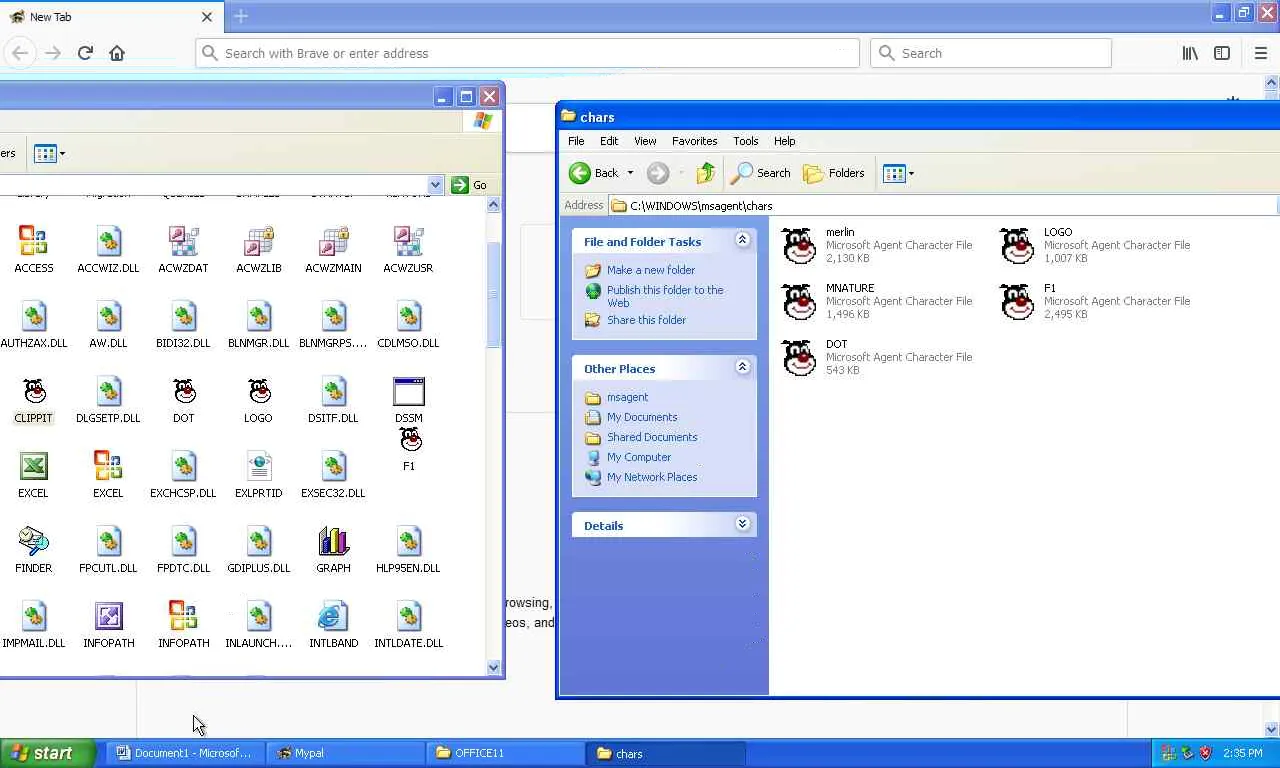
Task: Select the DOT character icon in OFFICE11 window
Action: tap(183, 391)
